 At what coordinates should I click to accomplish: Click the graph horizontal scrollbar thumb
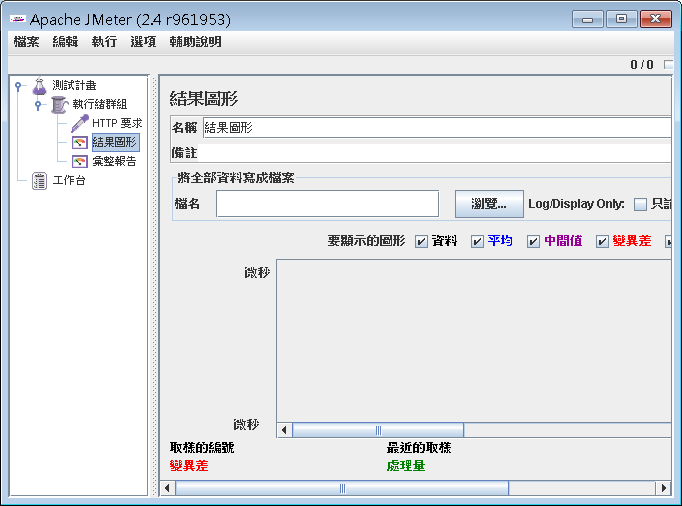(x=378, y=430)
